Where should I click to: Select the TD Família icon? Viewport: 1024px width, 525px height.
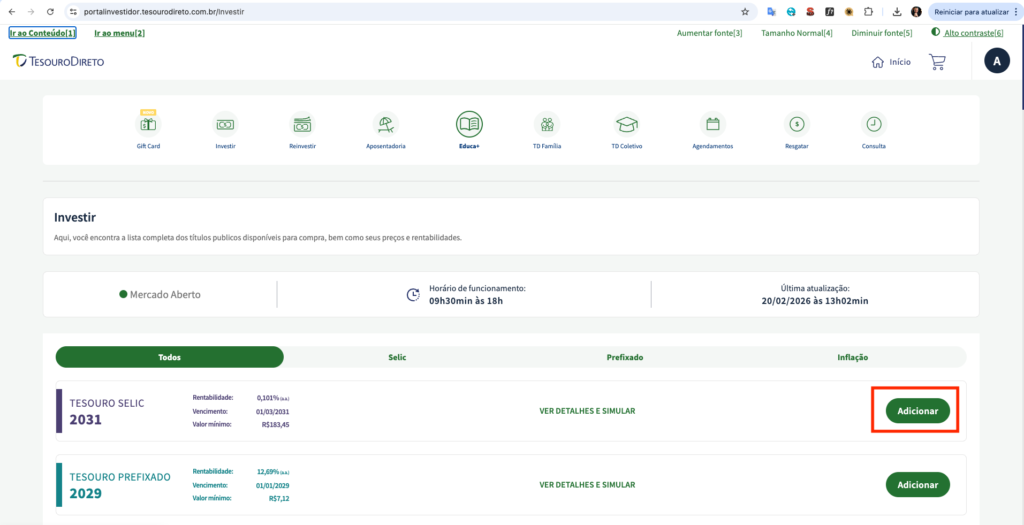(x=547, y=125)
